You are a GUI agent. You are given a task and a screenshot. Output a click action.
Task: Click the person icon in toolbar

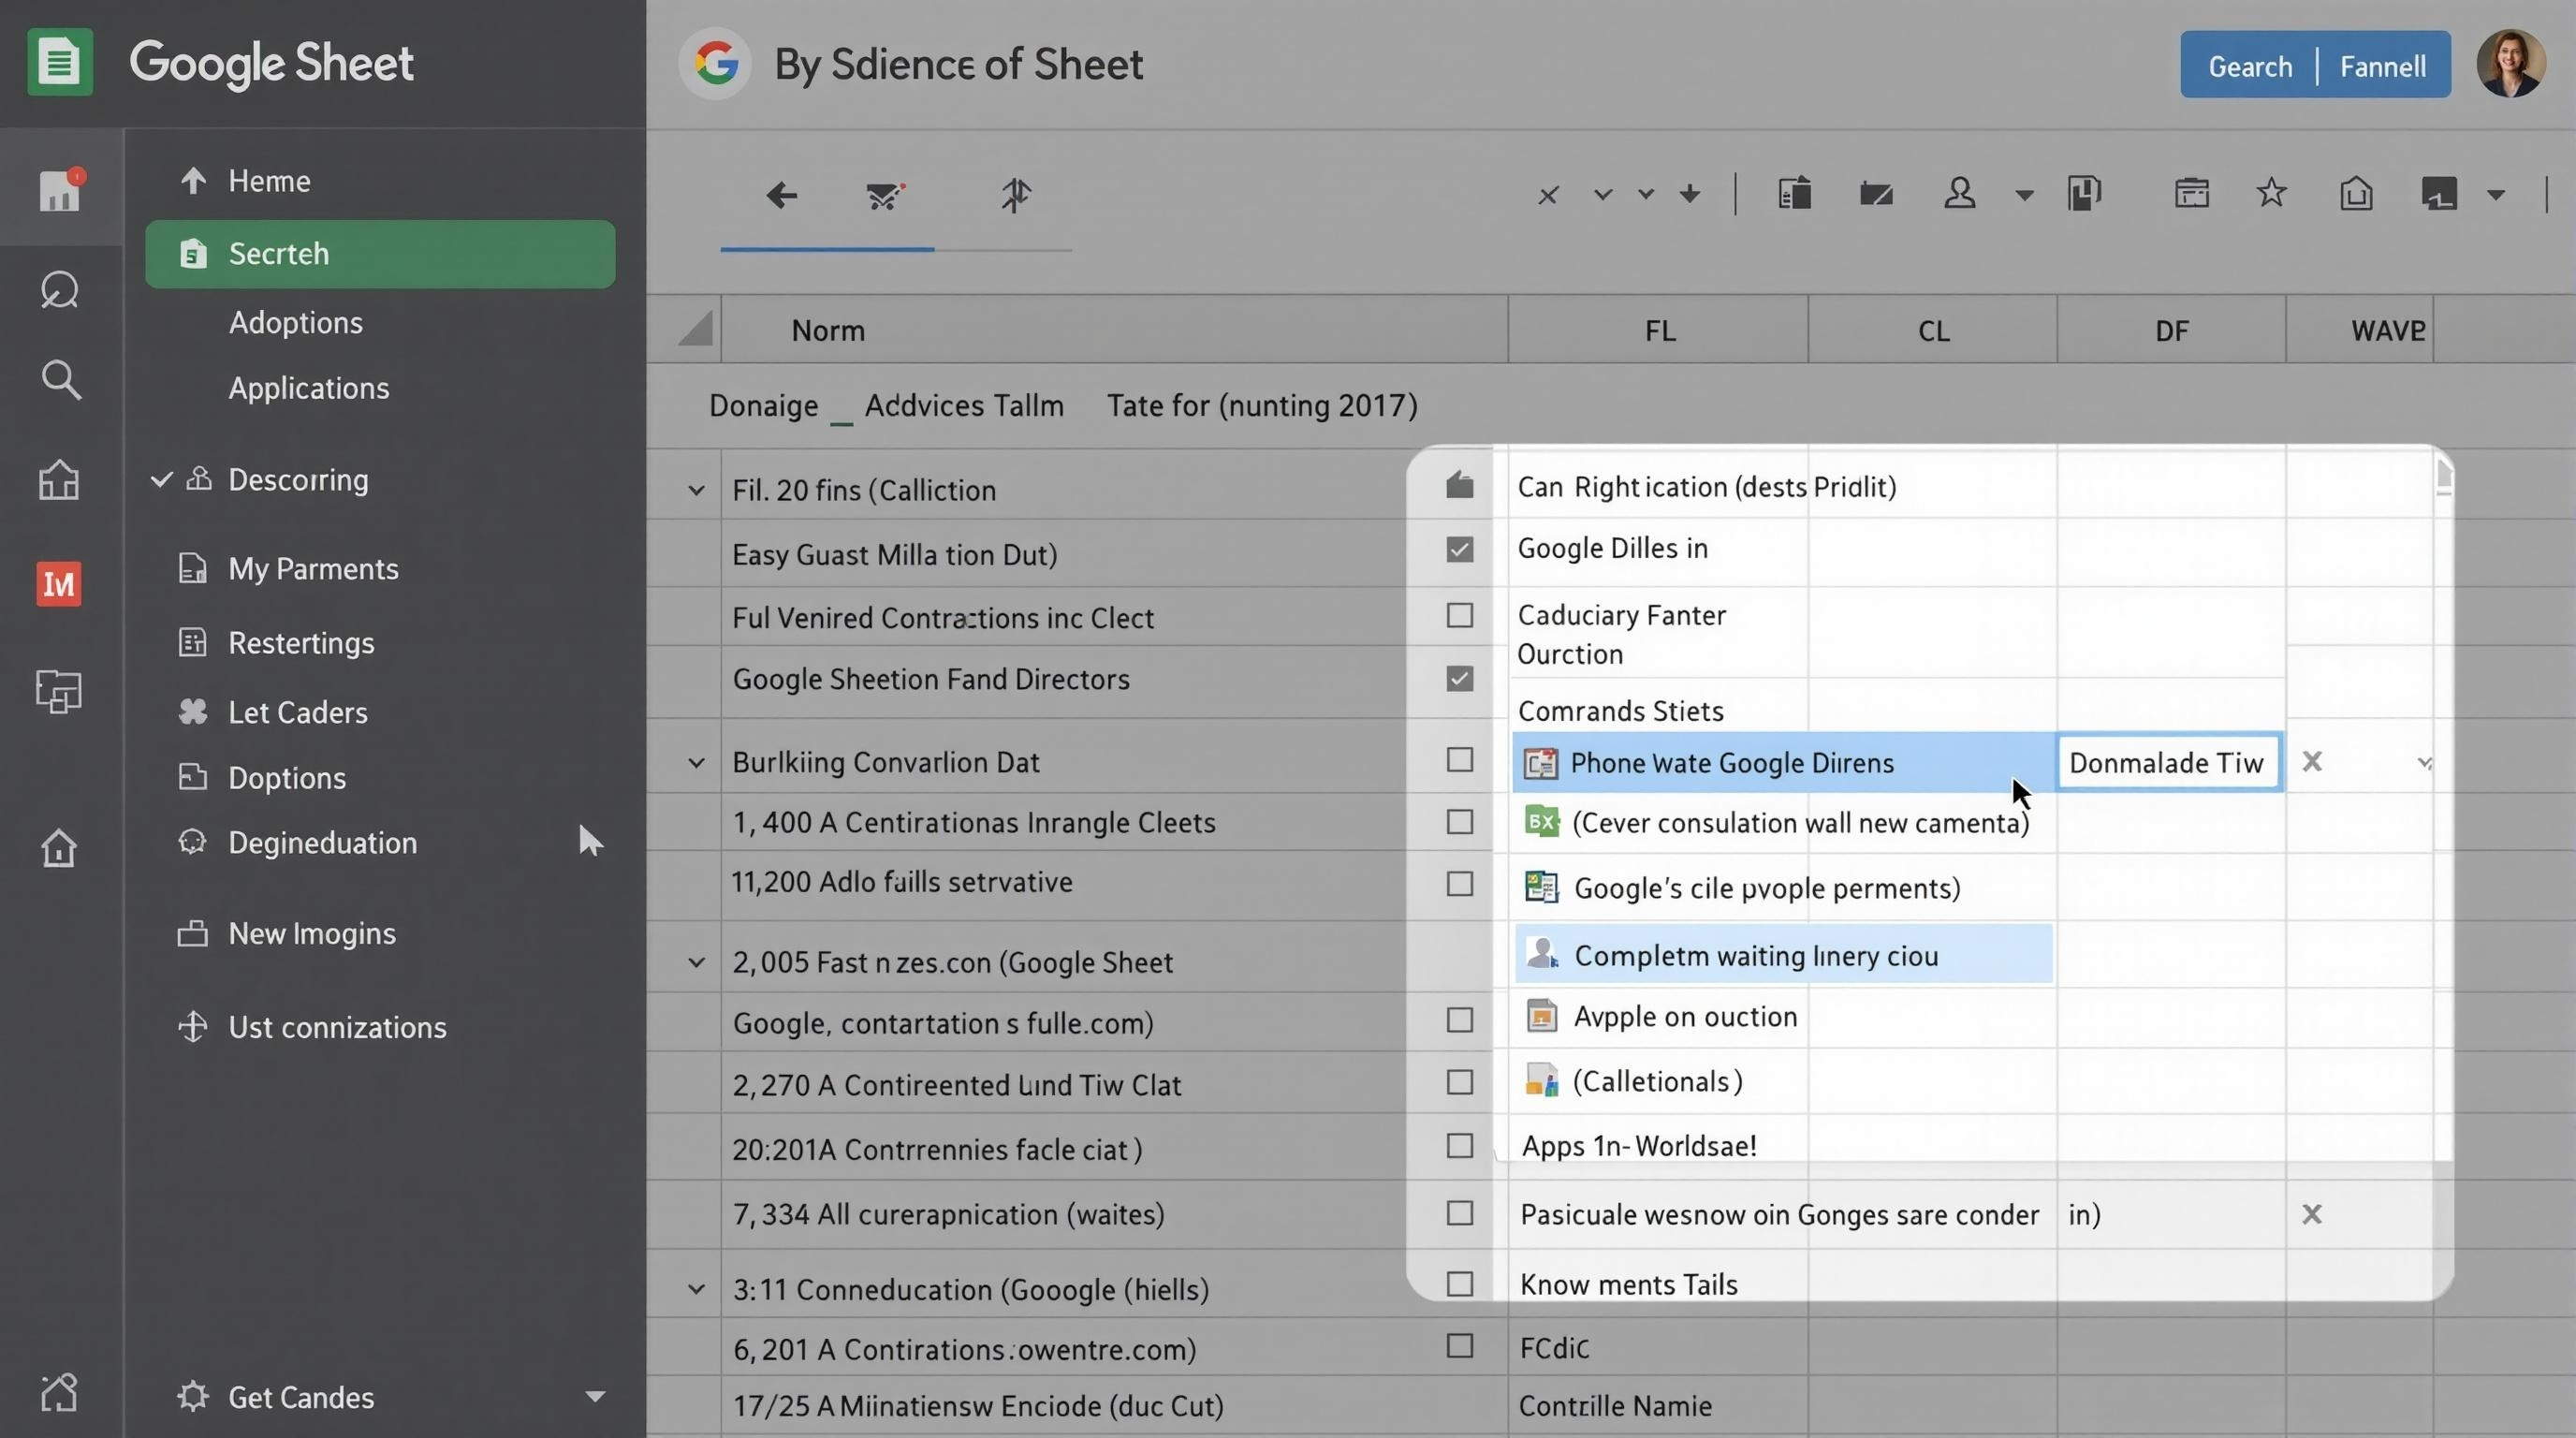(x=1959, y=193)
